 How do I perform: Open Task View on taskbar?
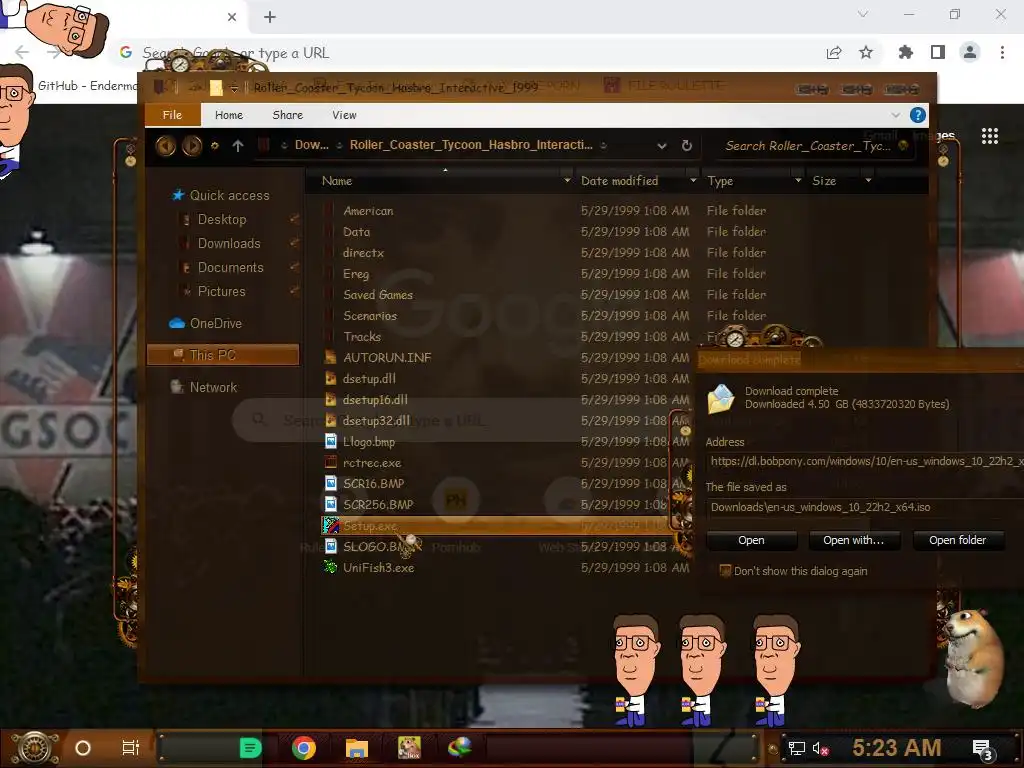[x=131, y=748]
